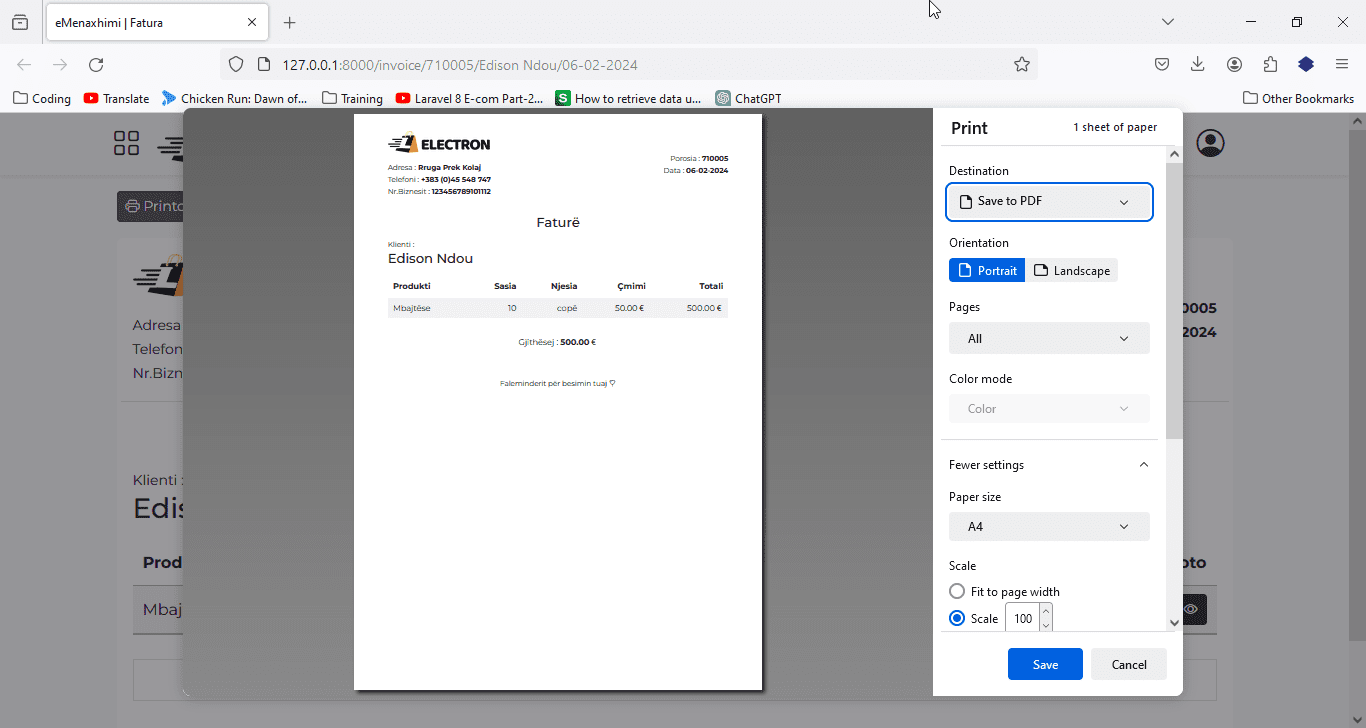Image resolution: width=1366 pixels, height=728 pixels.
Task: Bookmark this page with the star icon
Action: pos(1021,65)
